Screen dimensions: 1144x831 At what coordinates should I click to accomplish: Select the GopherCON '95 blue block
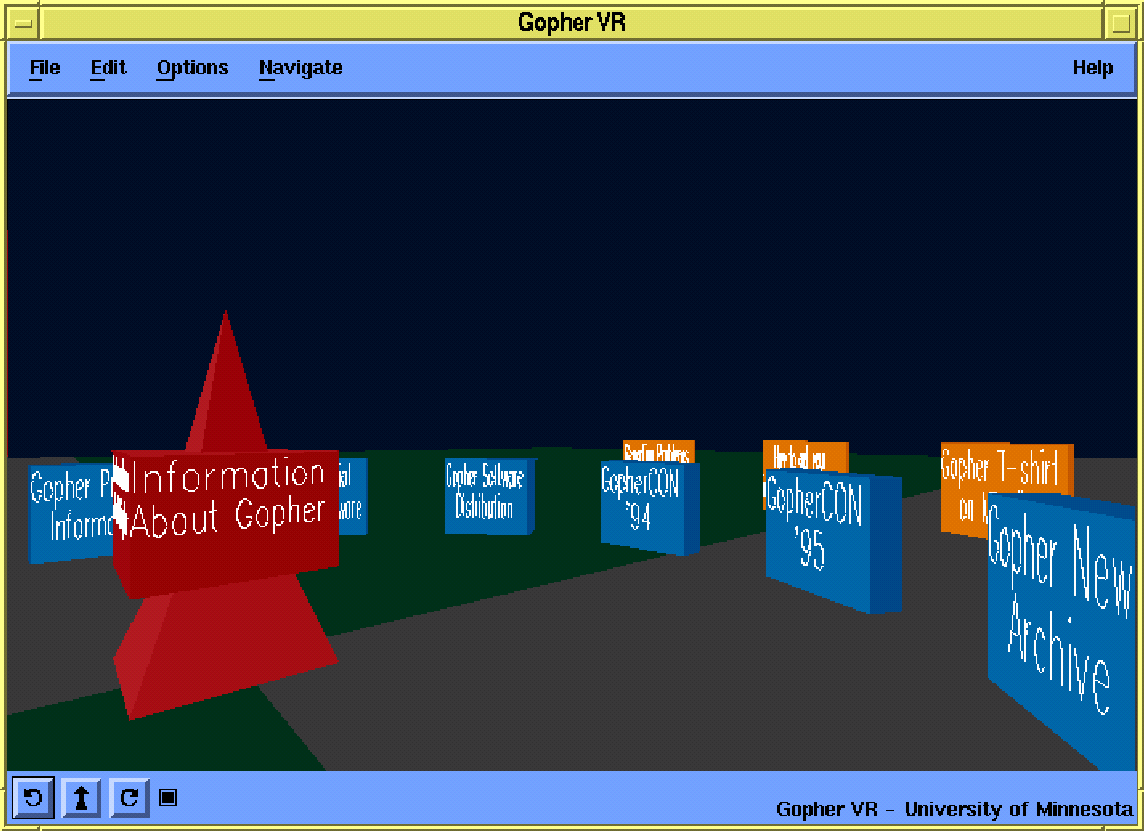click(833, 540)
